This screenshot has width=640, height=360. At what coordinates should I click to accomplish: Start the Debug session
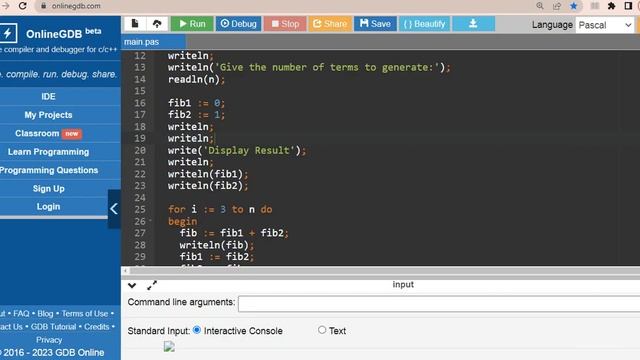coord(238,24)
